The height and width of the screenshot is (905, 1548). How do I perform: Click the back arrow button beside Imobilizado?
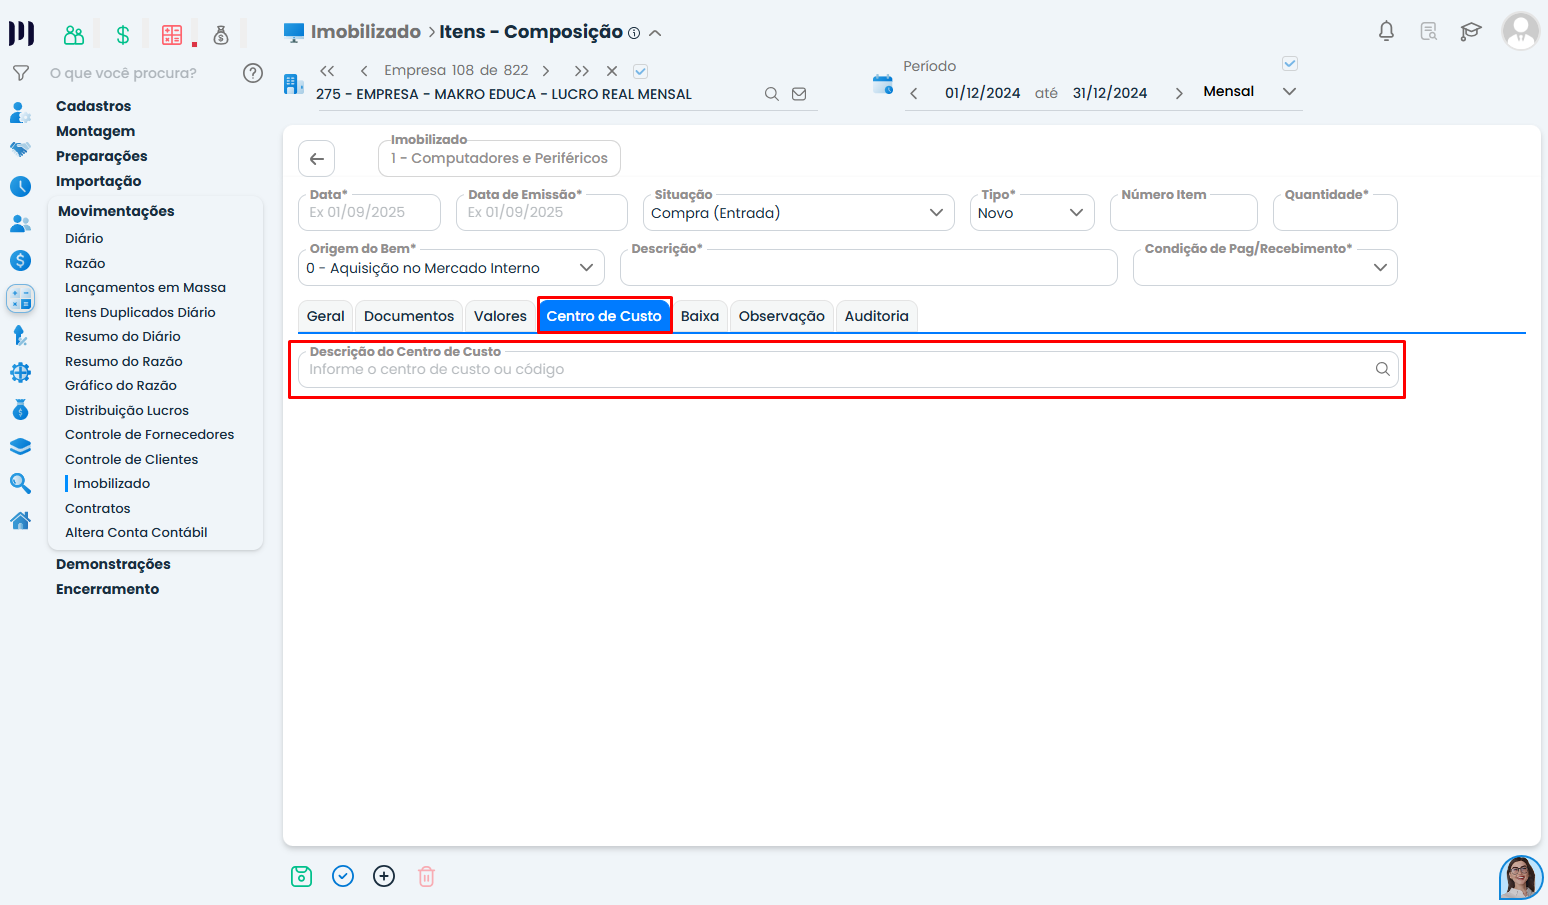point(316,159)
